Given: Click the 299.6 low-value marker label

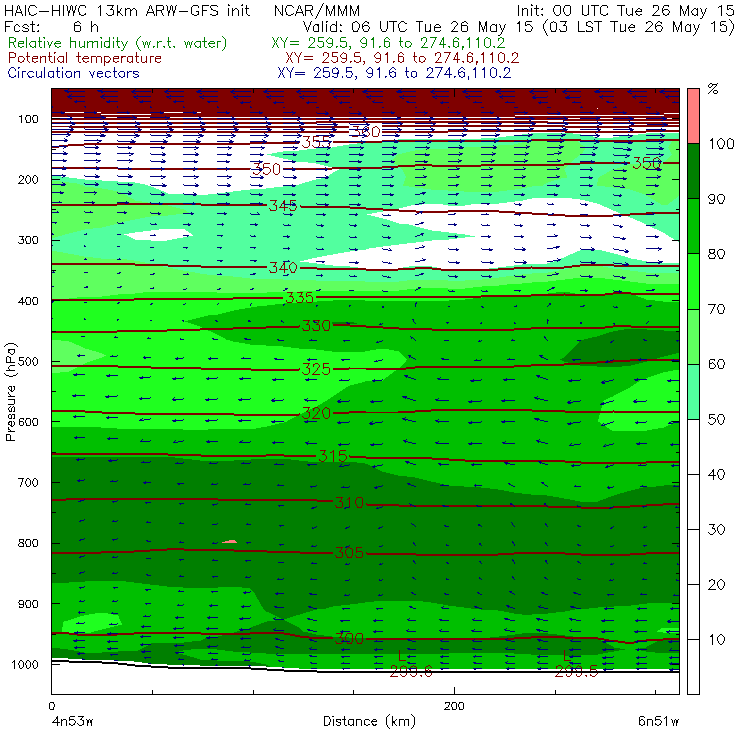Looking at the screenshot, I should (411, 672).
